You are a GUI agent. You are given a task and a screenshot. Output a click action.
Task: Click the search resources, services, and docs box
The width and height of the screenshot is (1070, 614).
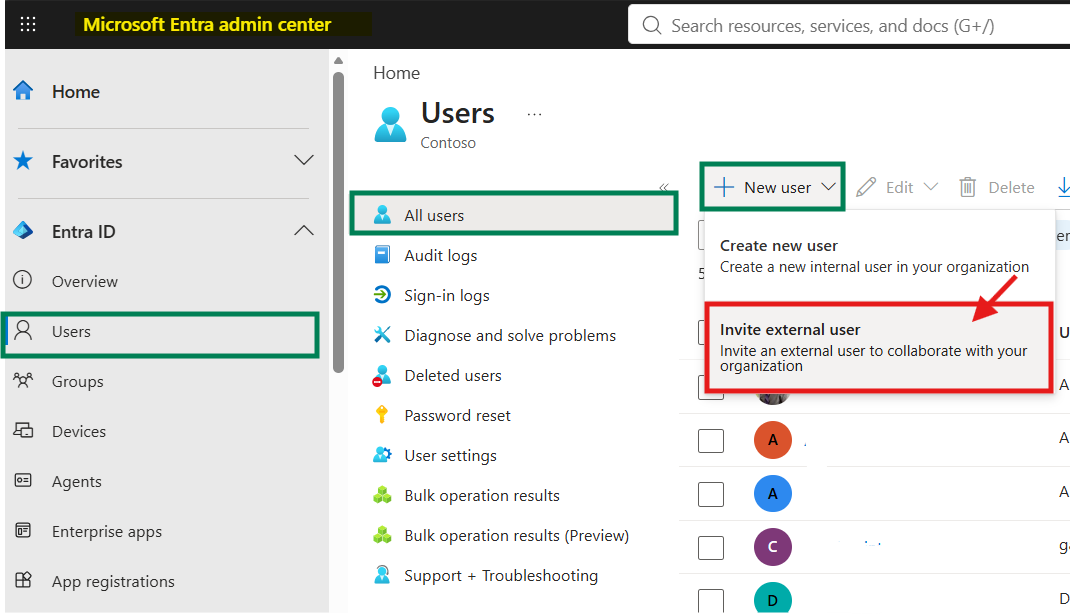[x=849, y=26]
